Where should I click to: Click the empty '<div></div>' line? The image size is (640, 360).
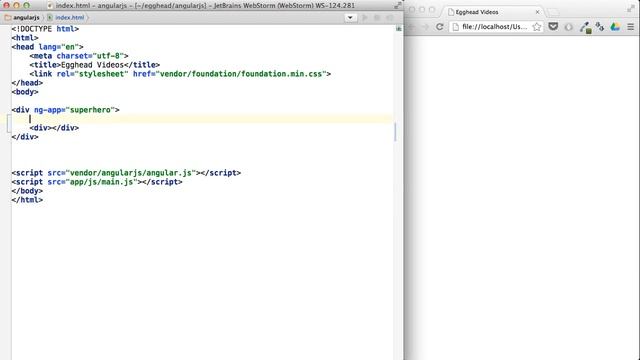pyautogui.click(x=54, y=128)
